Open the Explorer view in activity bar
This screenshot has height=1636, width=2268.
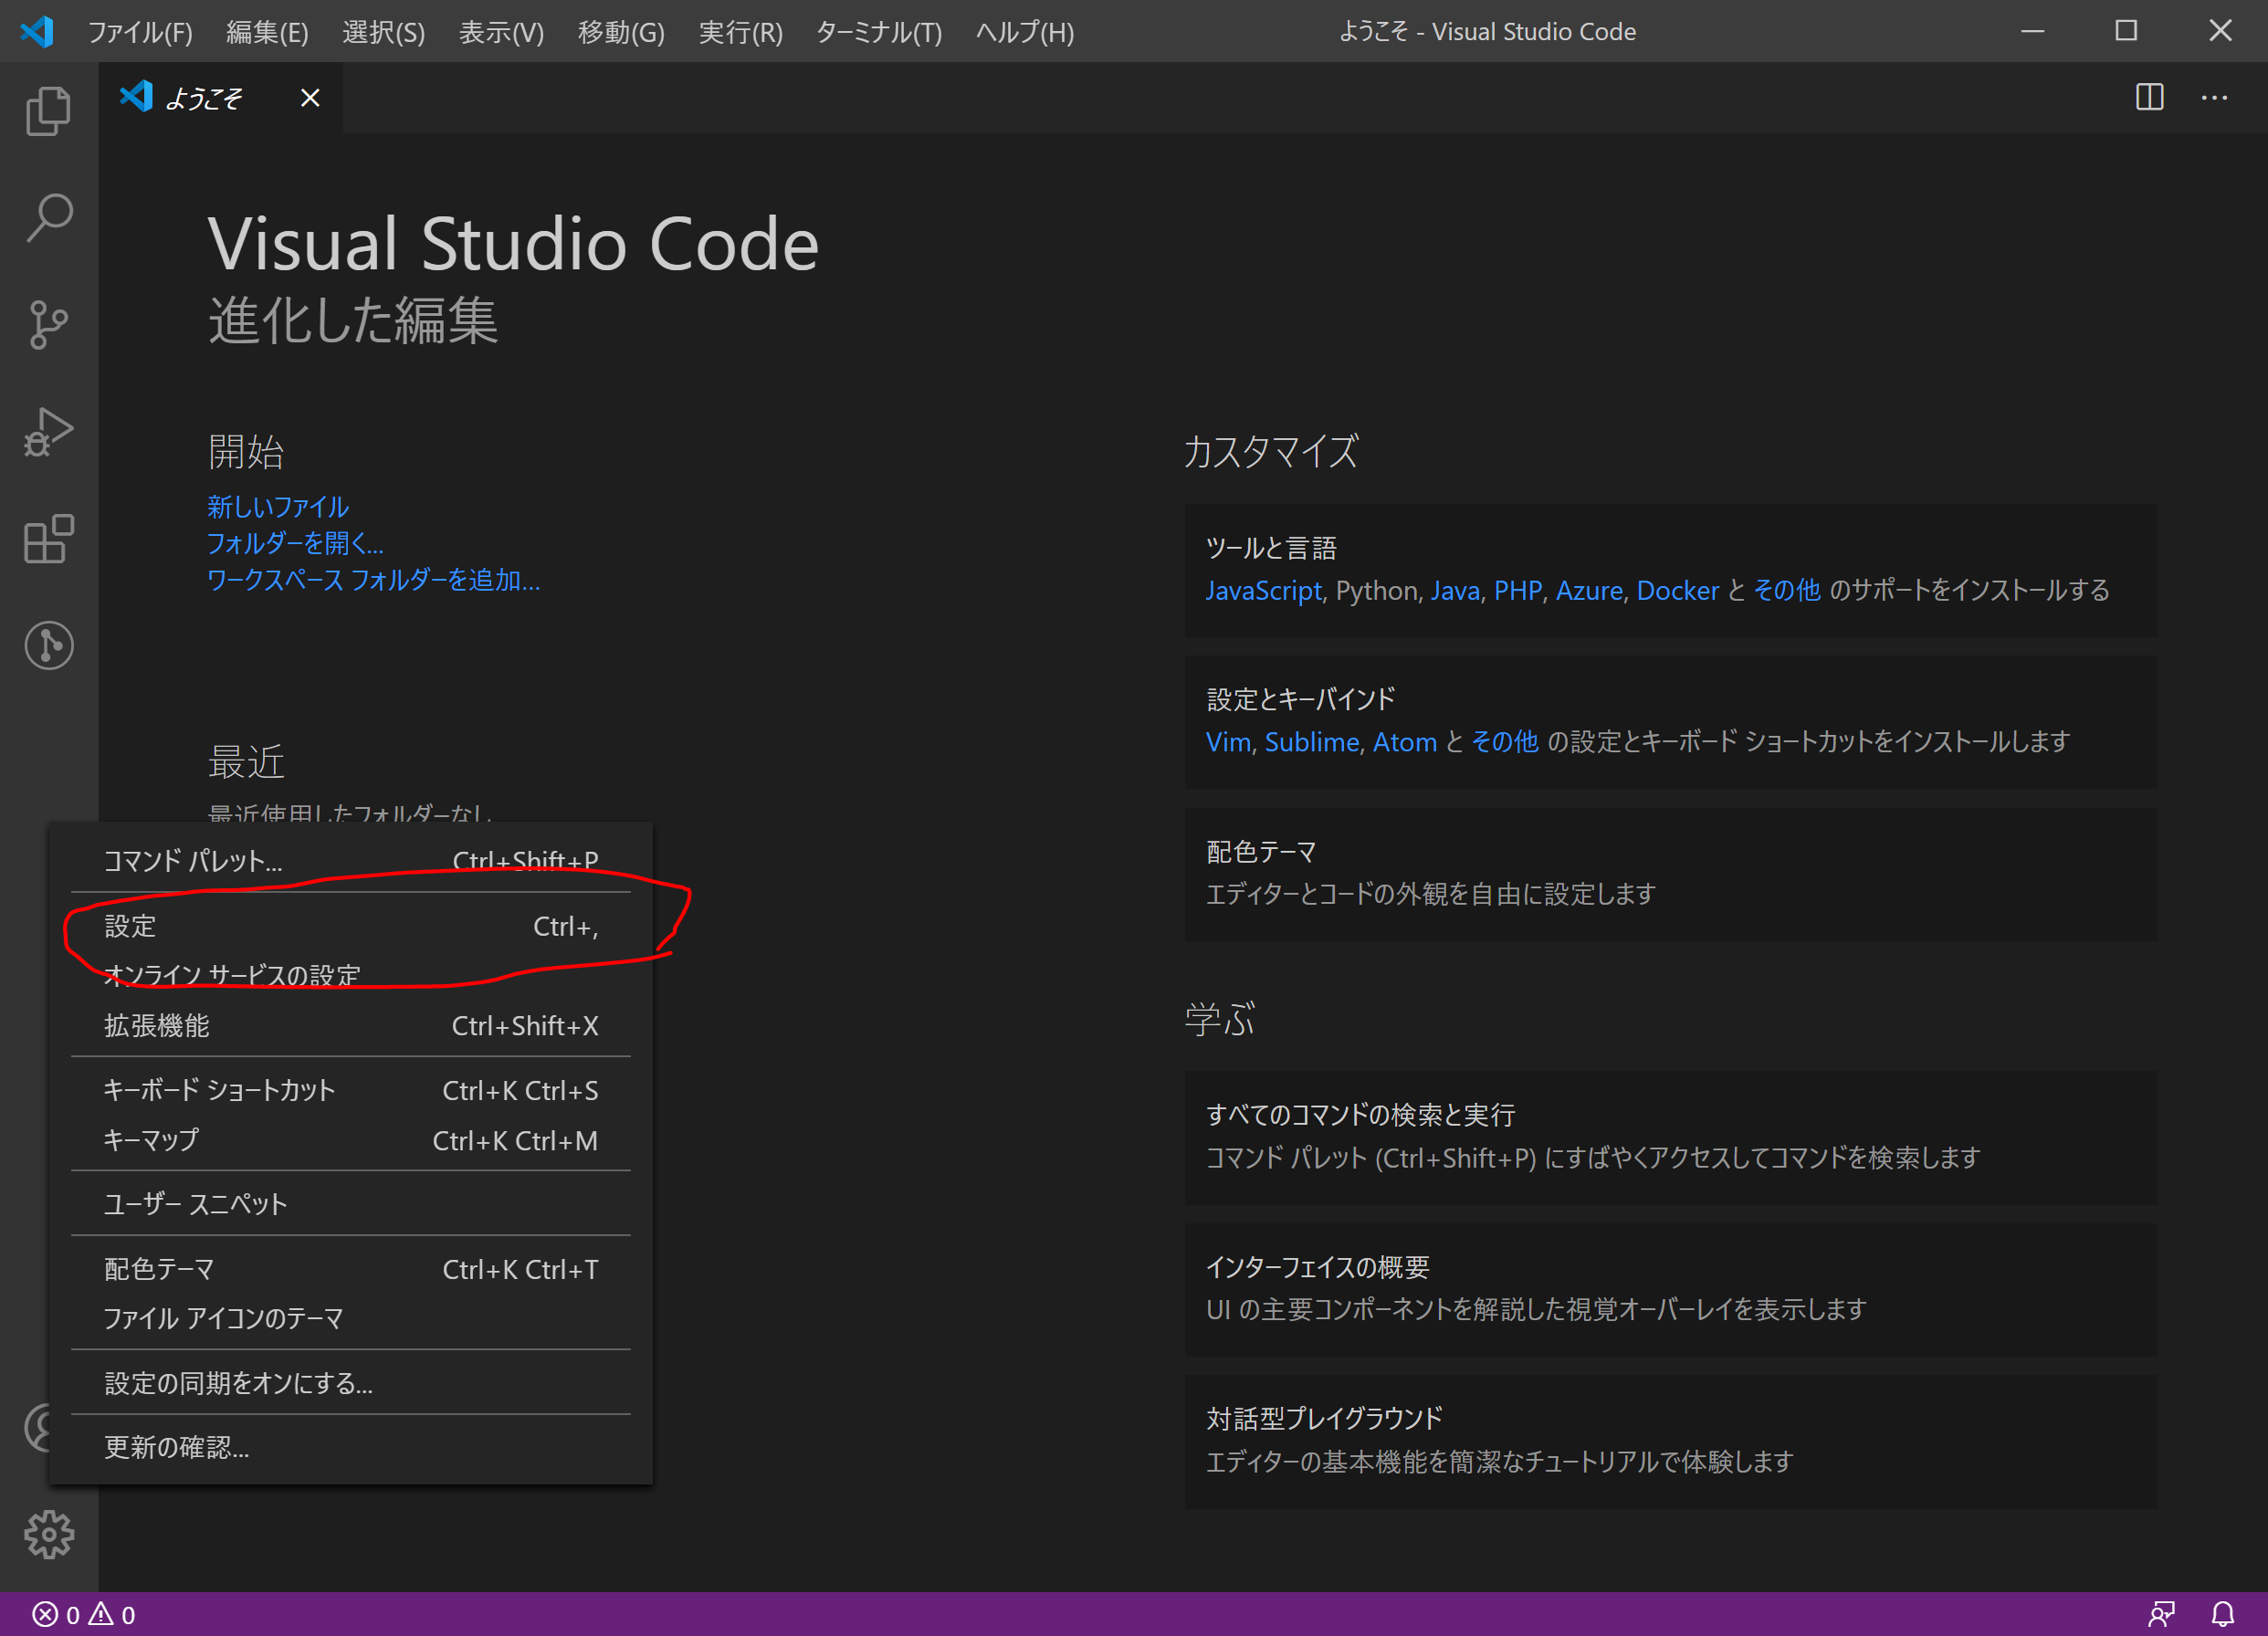tap(48, 110)
